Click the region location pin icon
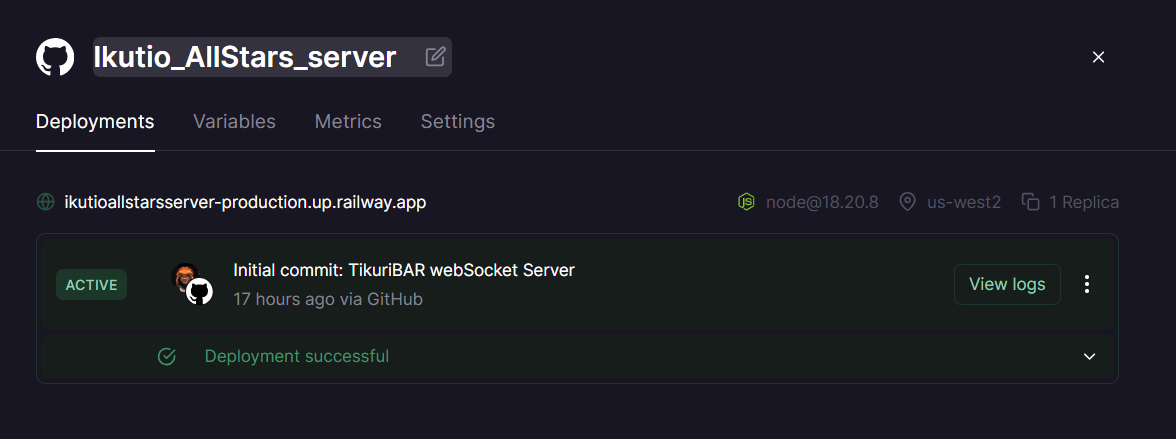This screenshot has height=439, width=1176. pyautogui.click(x=908, y=202)
